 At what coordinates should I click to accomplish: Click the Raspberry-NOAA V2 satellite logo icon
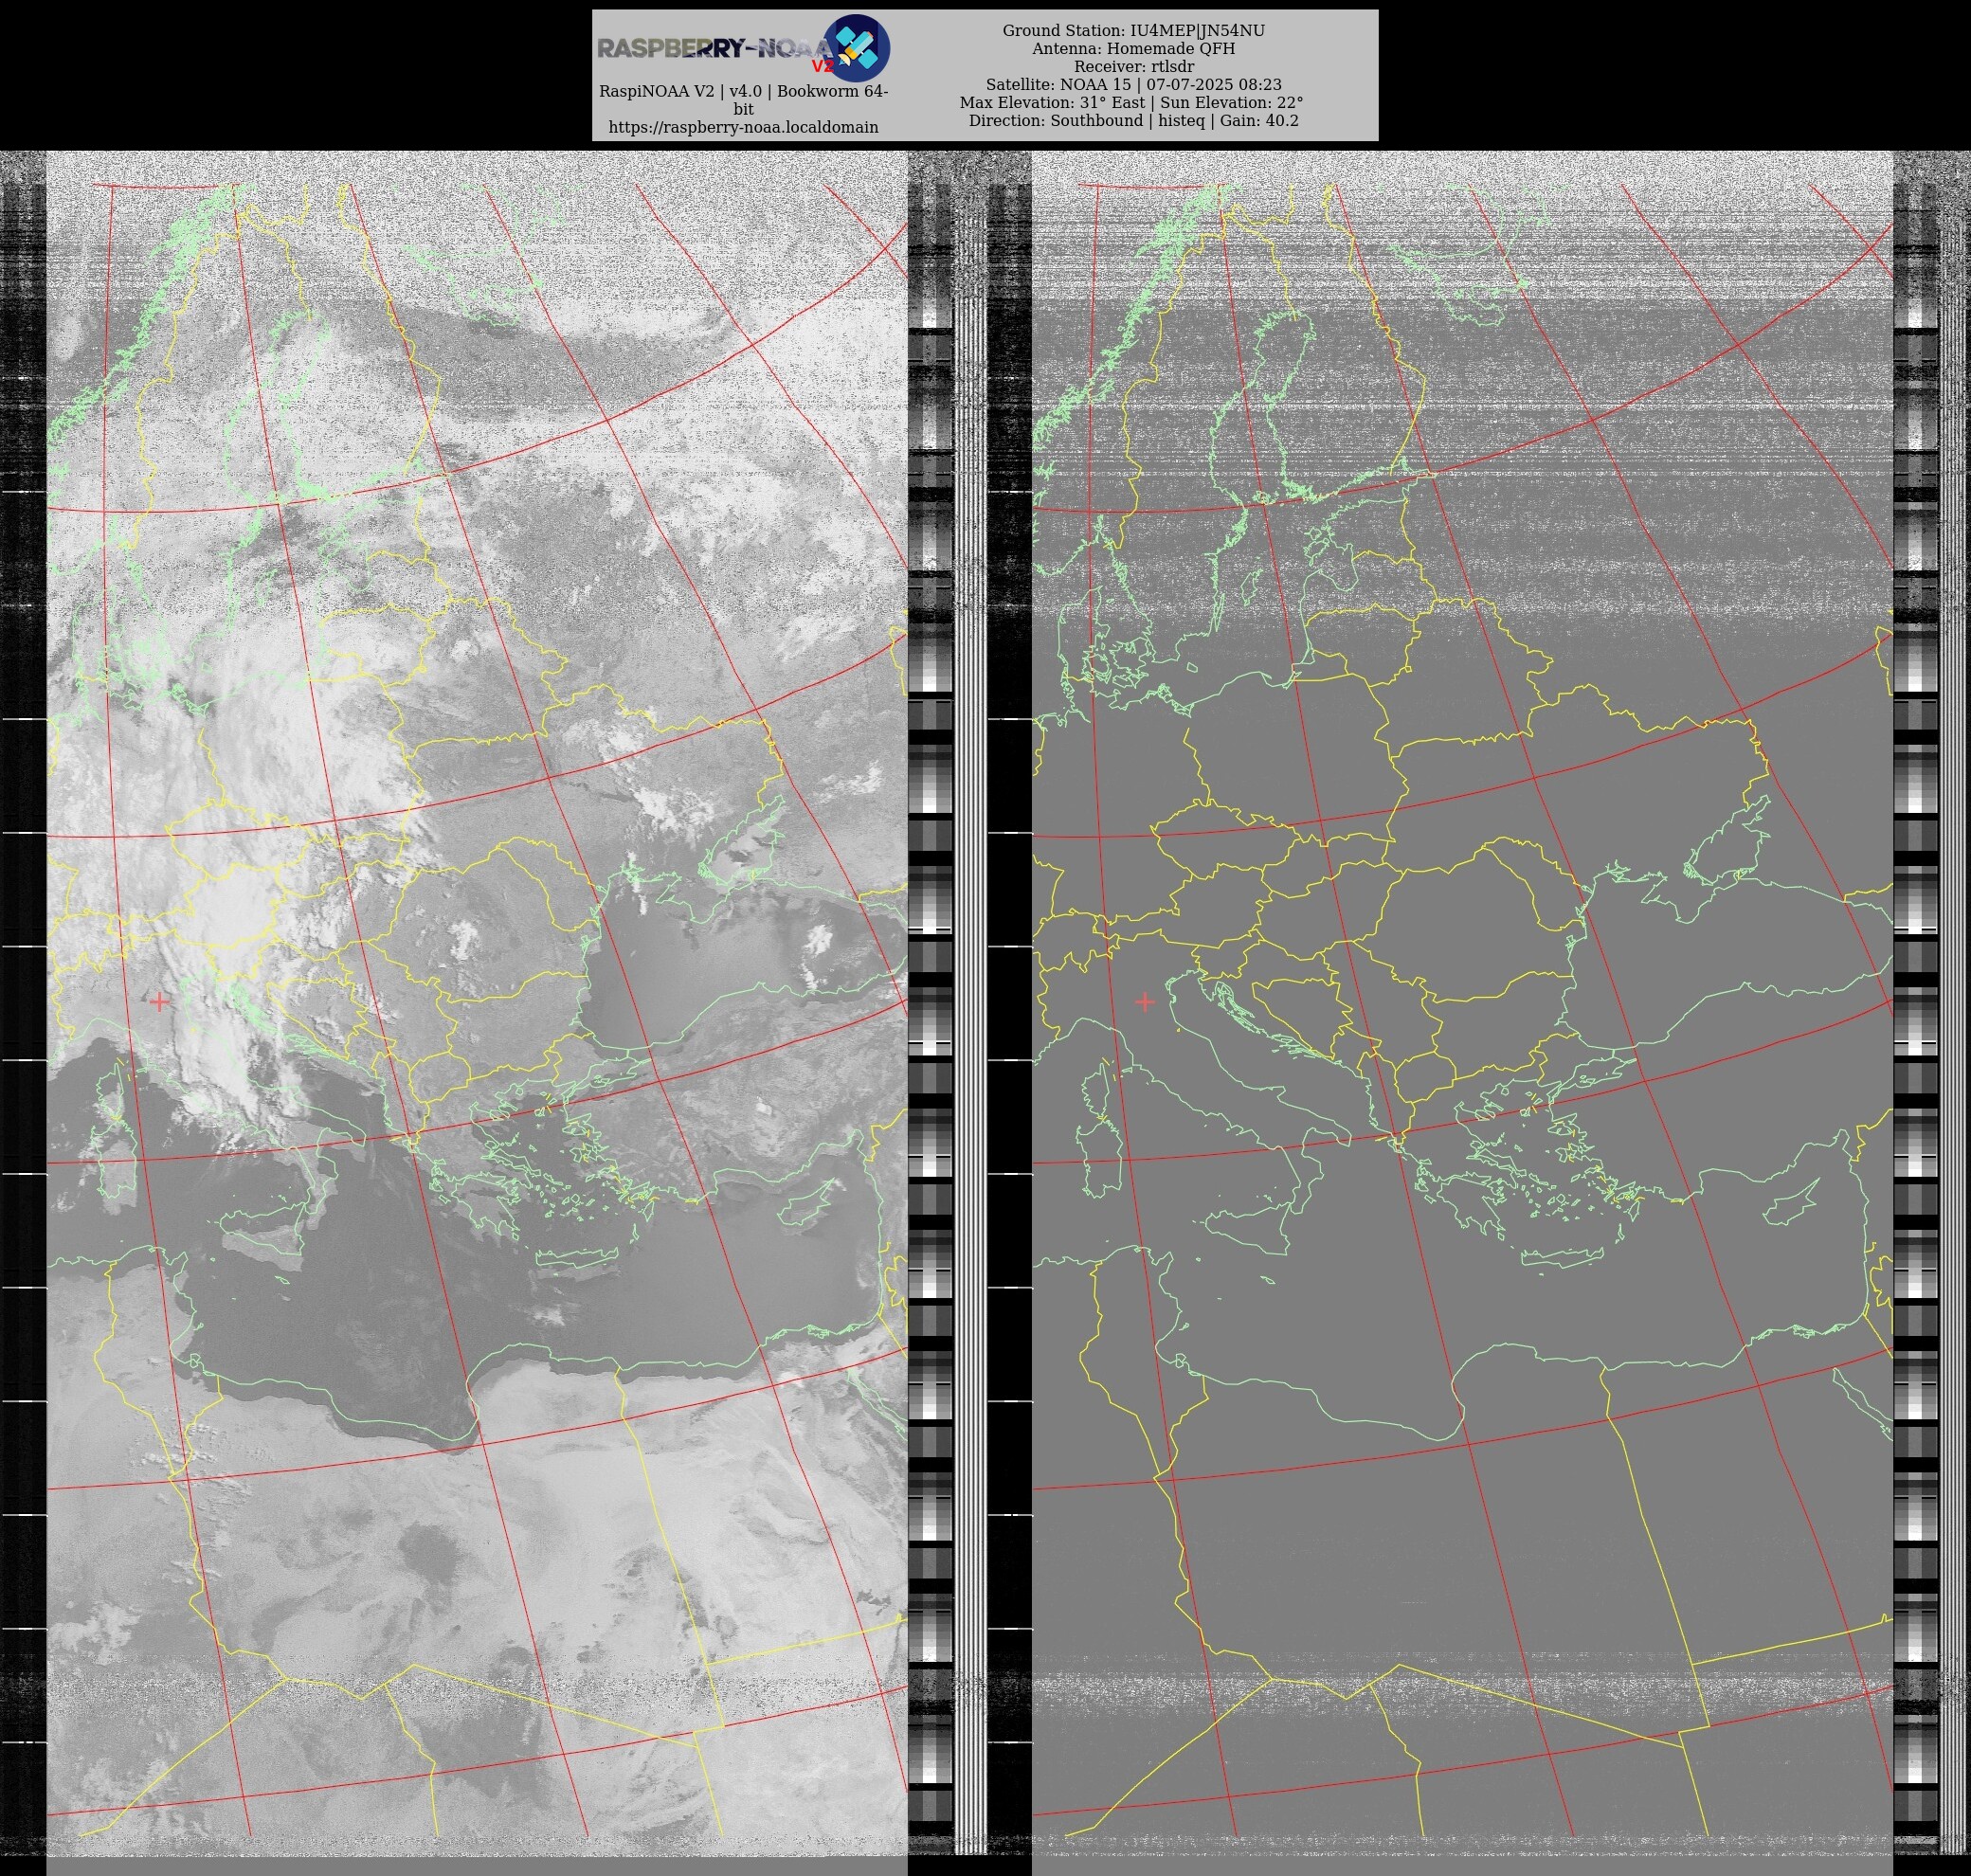[856, 48]
